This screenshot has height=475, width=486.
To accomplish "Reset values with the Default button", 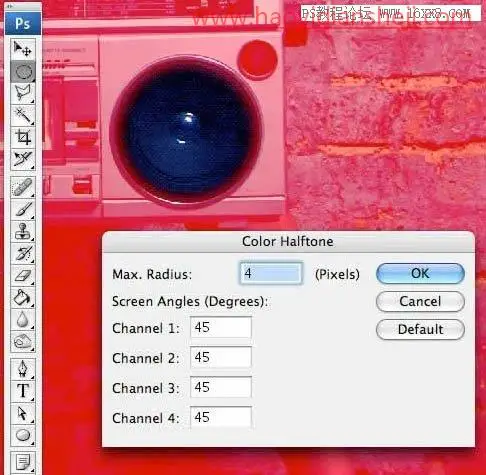I will click(420, 330).
